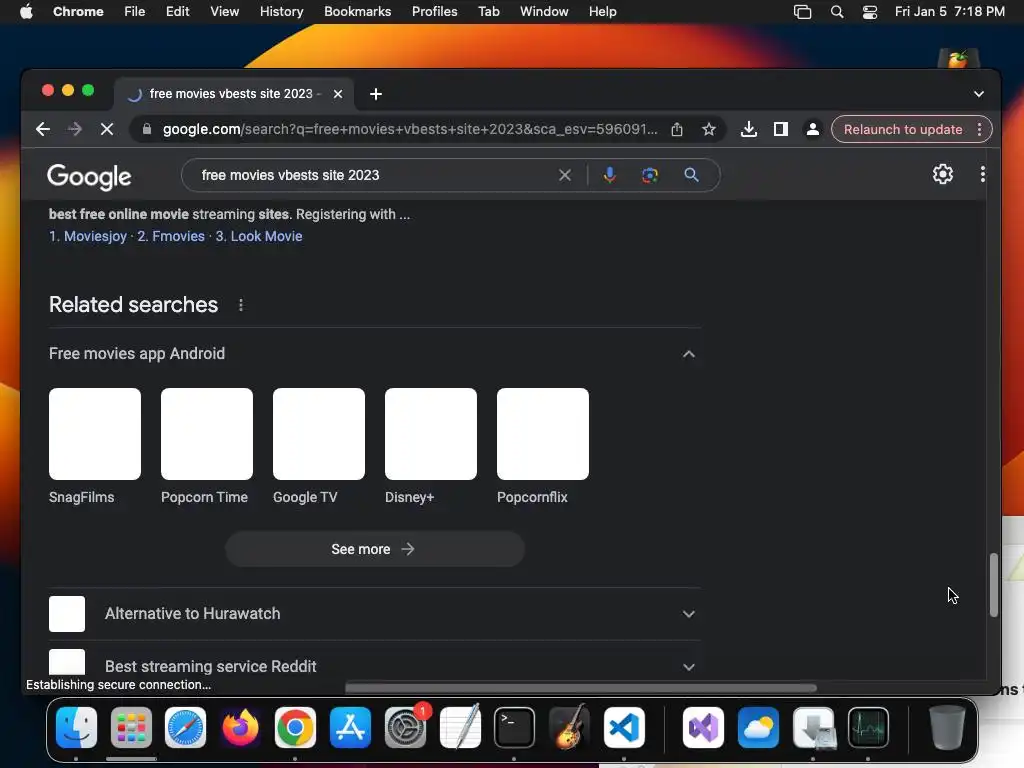Open Control Center in menu bar
Image resolution: width=1024 pixels, height=768 pixels.
(870, 12)
